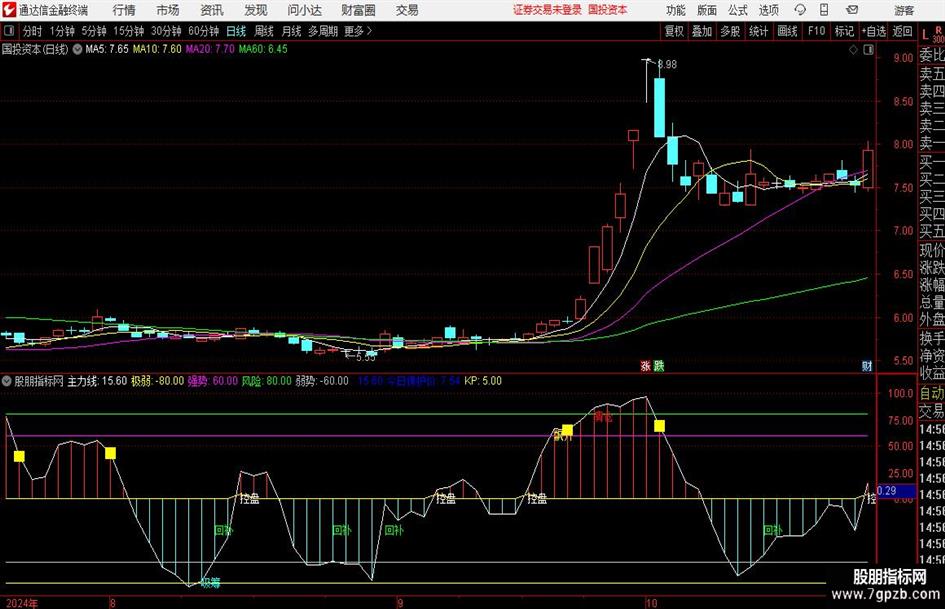Screen dimensions: 945x609
Task: Select the 月线 monthly period tab
Action: (291, 31)
